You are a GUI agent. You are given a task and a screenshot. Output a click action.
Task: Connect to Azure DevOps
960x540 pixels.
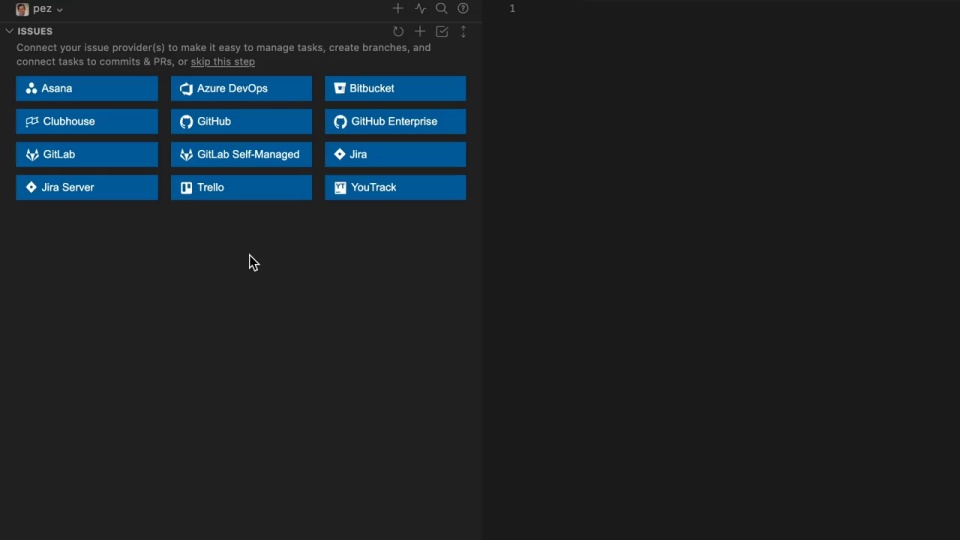[241, 88]
